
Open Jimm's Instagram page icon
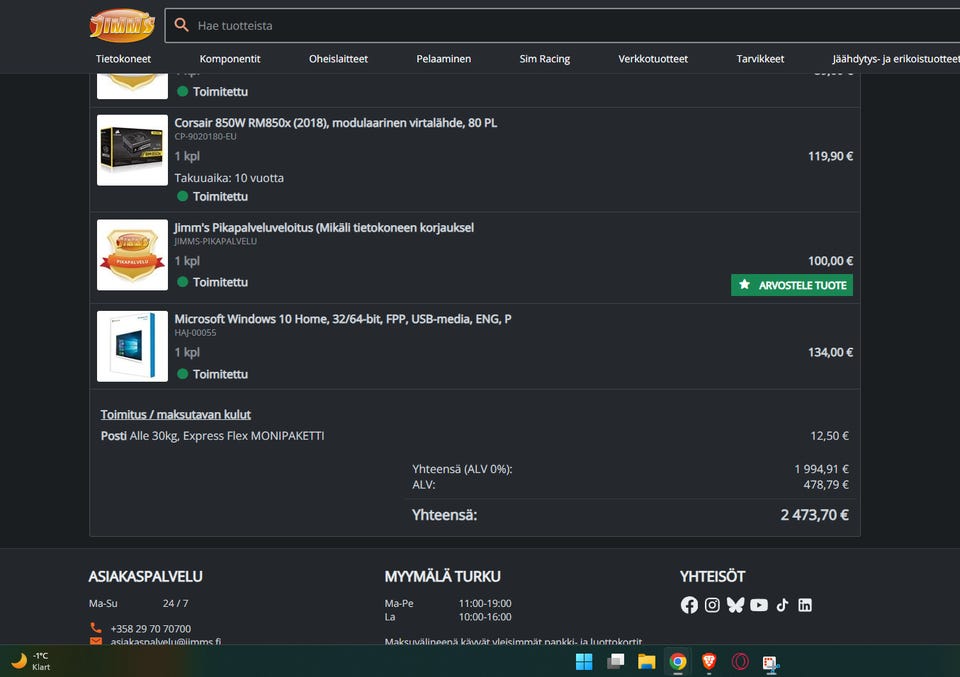pyautogui.click(x=712, y=605)
